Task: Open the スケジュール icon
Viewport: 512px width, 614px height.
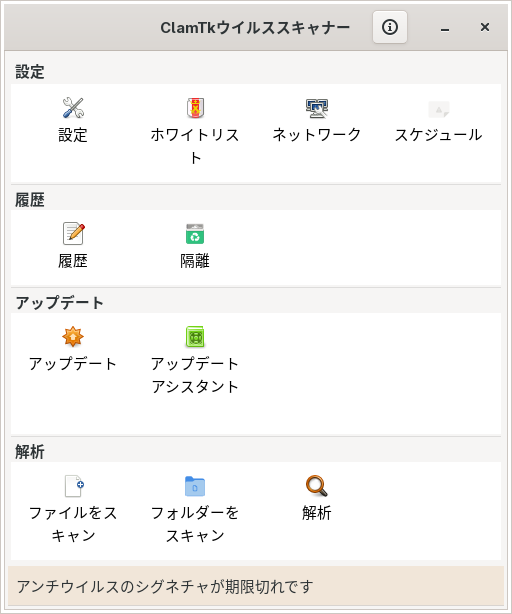Action: click(438, 109)
